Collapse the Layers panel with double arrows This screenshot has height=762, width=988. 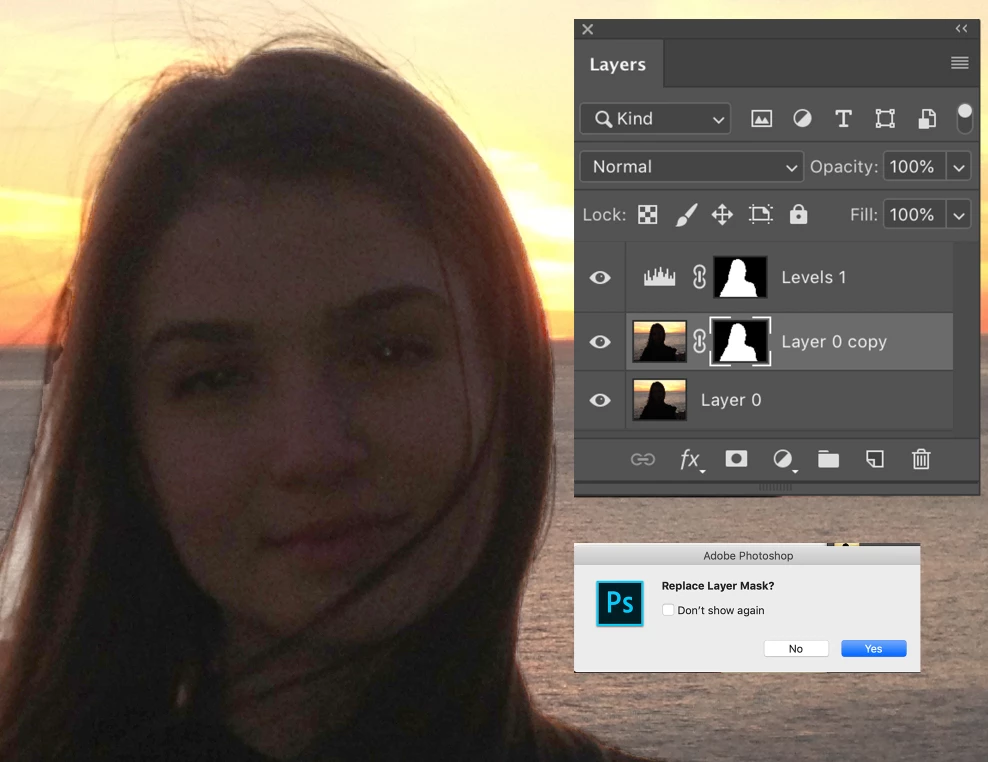click(962, 28)
